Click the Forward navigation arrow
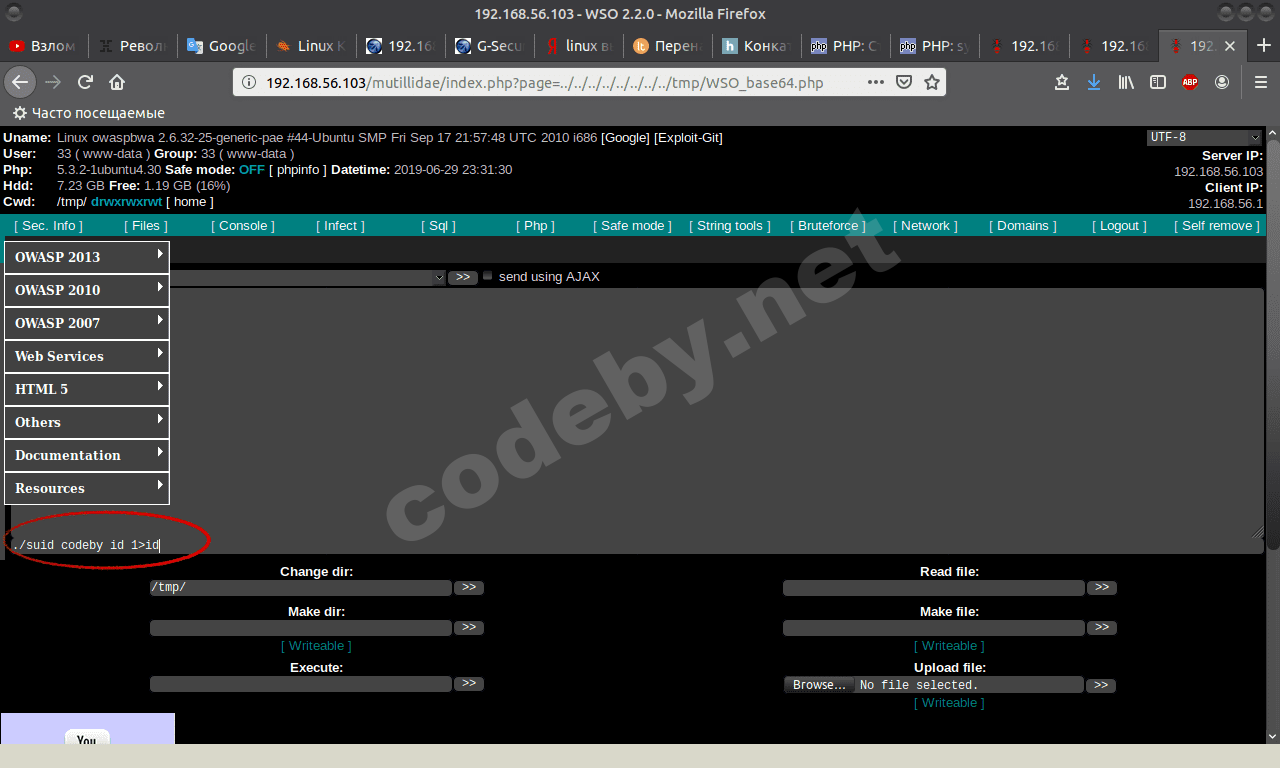 click(x=53, y=82)
